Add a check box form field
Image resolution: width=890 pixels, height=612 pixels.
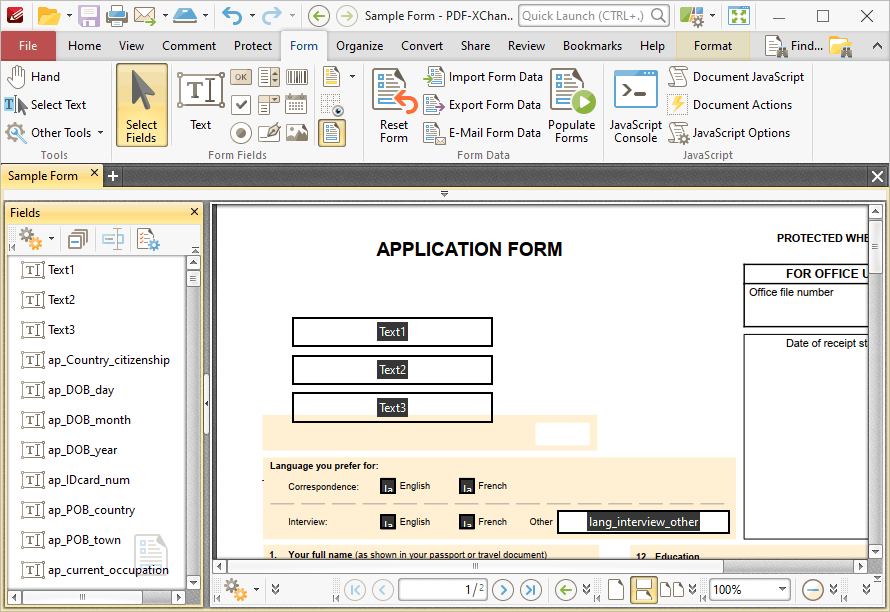click(241, 104)
